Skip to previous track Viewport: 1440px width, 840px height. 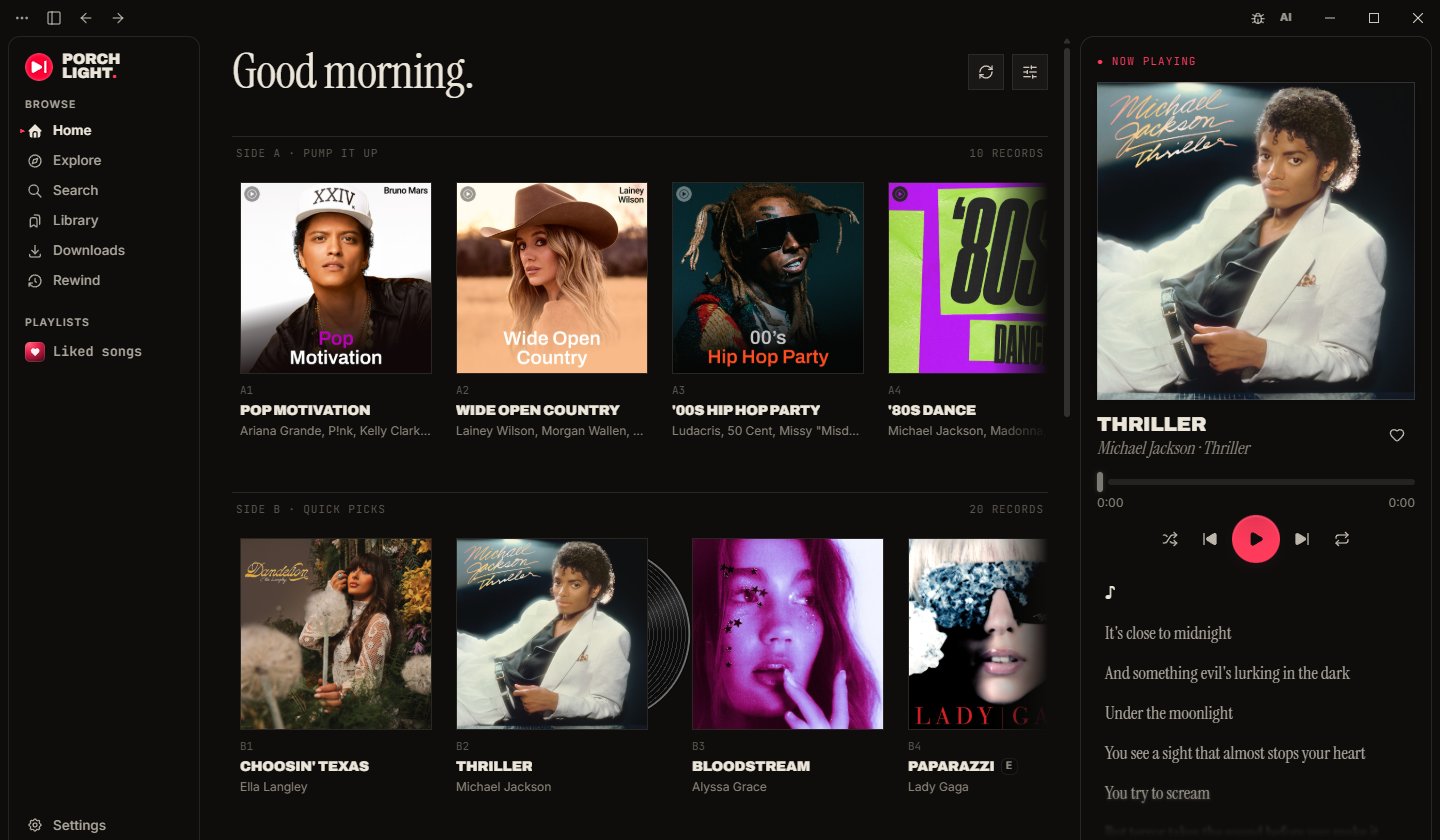pos(1210,539)
